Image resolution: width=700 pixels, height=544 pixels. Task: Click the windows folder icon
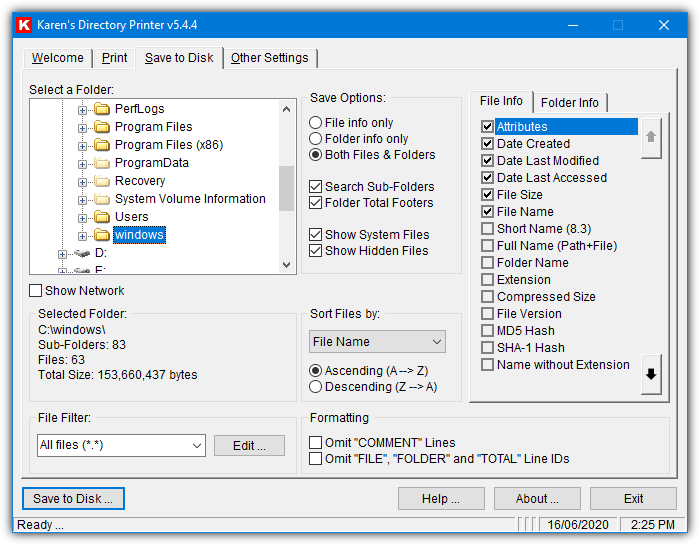[102, 235]
